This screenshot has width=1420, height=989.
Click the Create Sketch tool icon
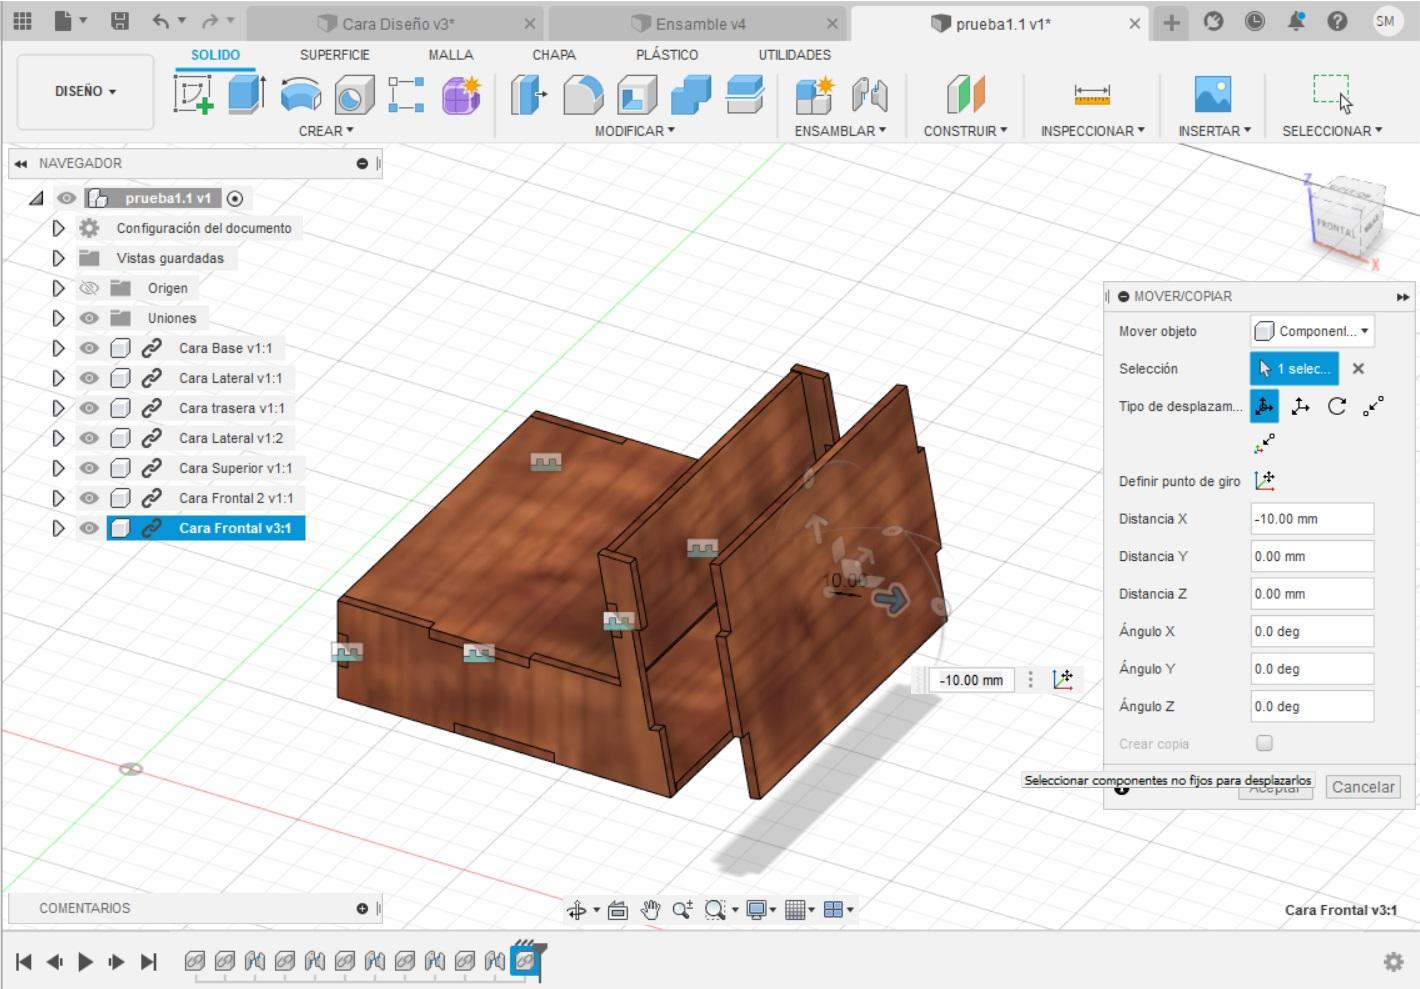click(193, 95)
